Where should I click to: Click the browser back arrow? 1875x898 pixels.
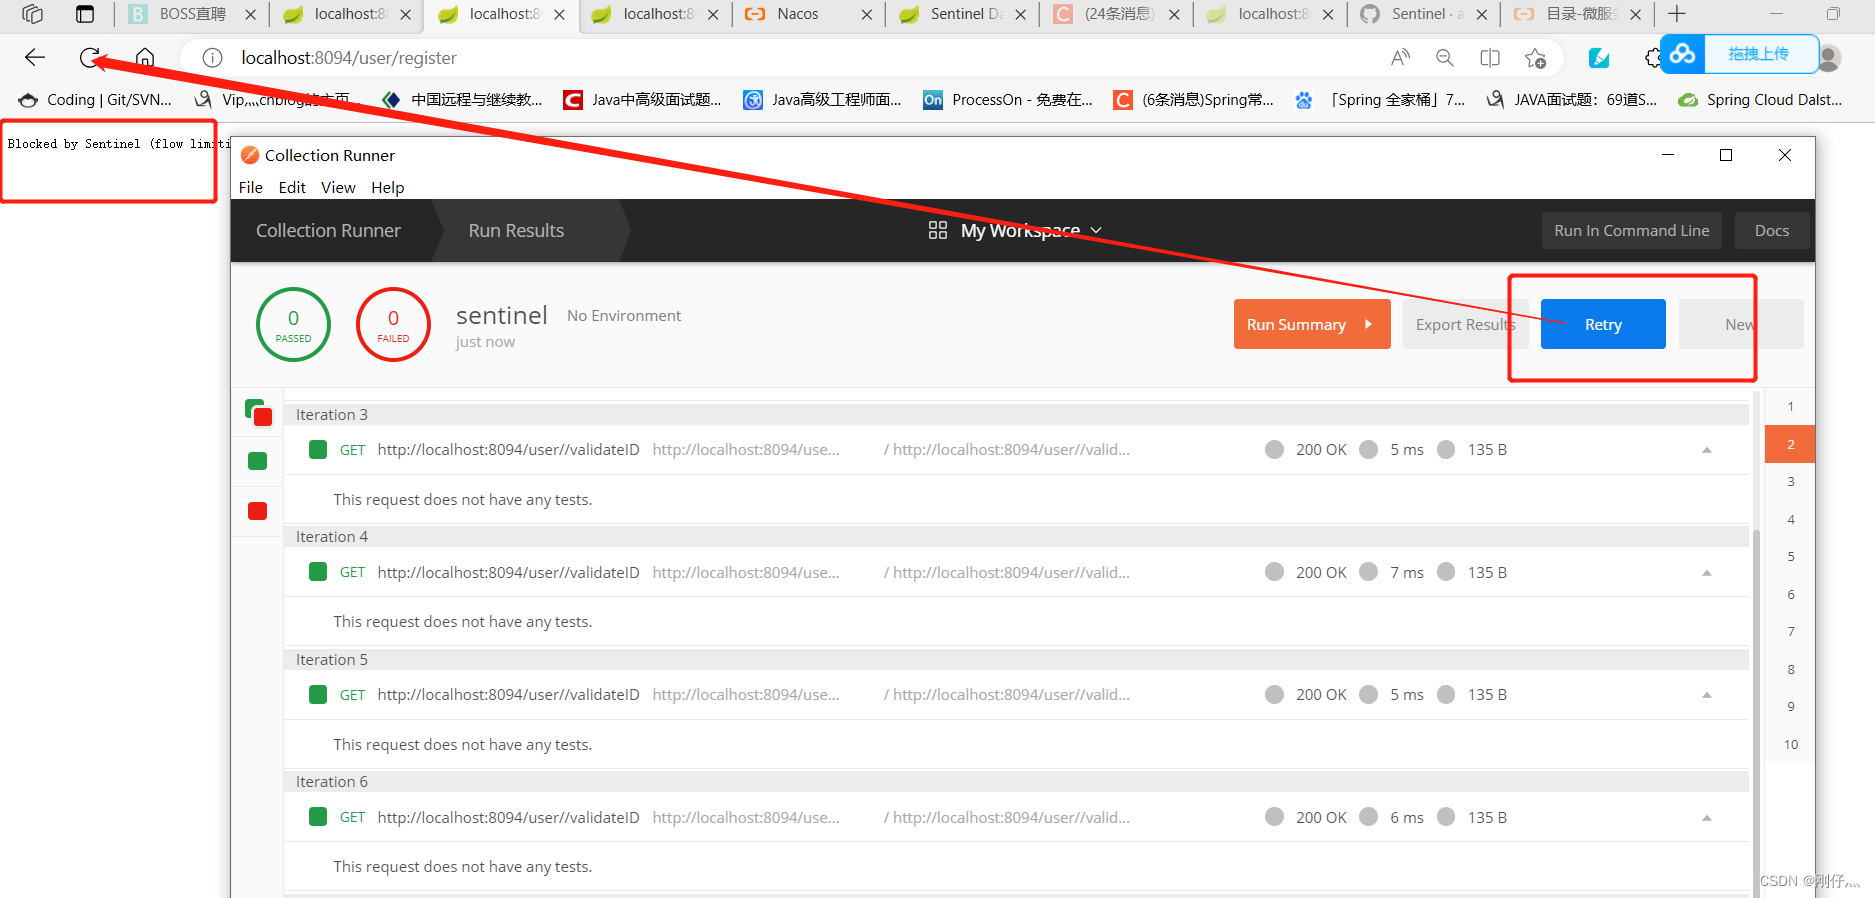35,57
